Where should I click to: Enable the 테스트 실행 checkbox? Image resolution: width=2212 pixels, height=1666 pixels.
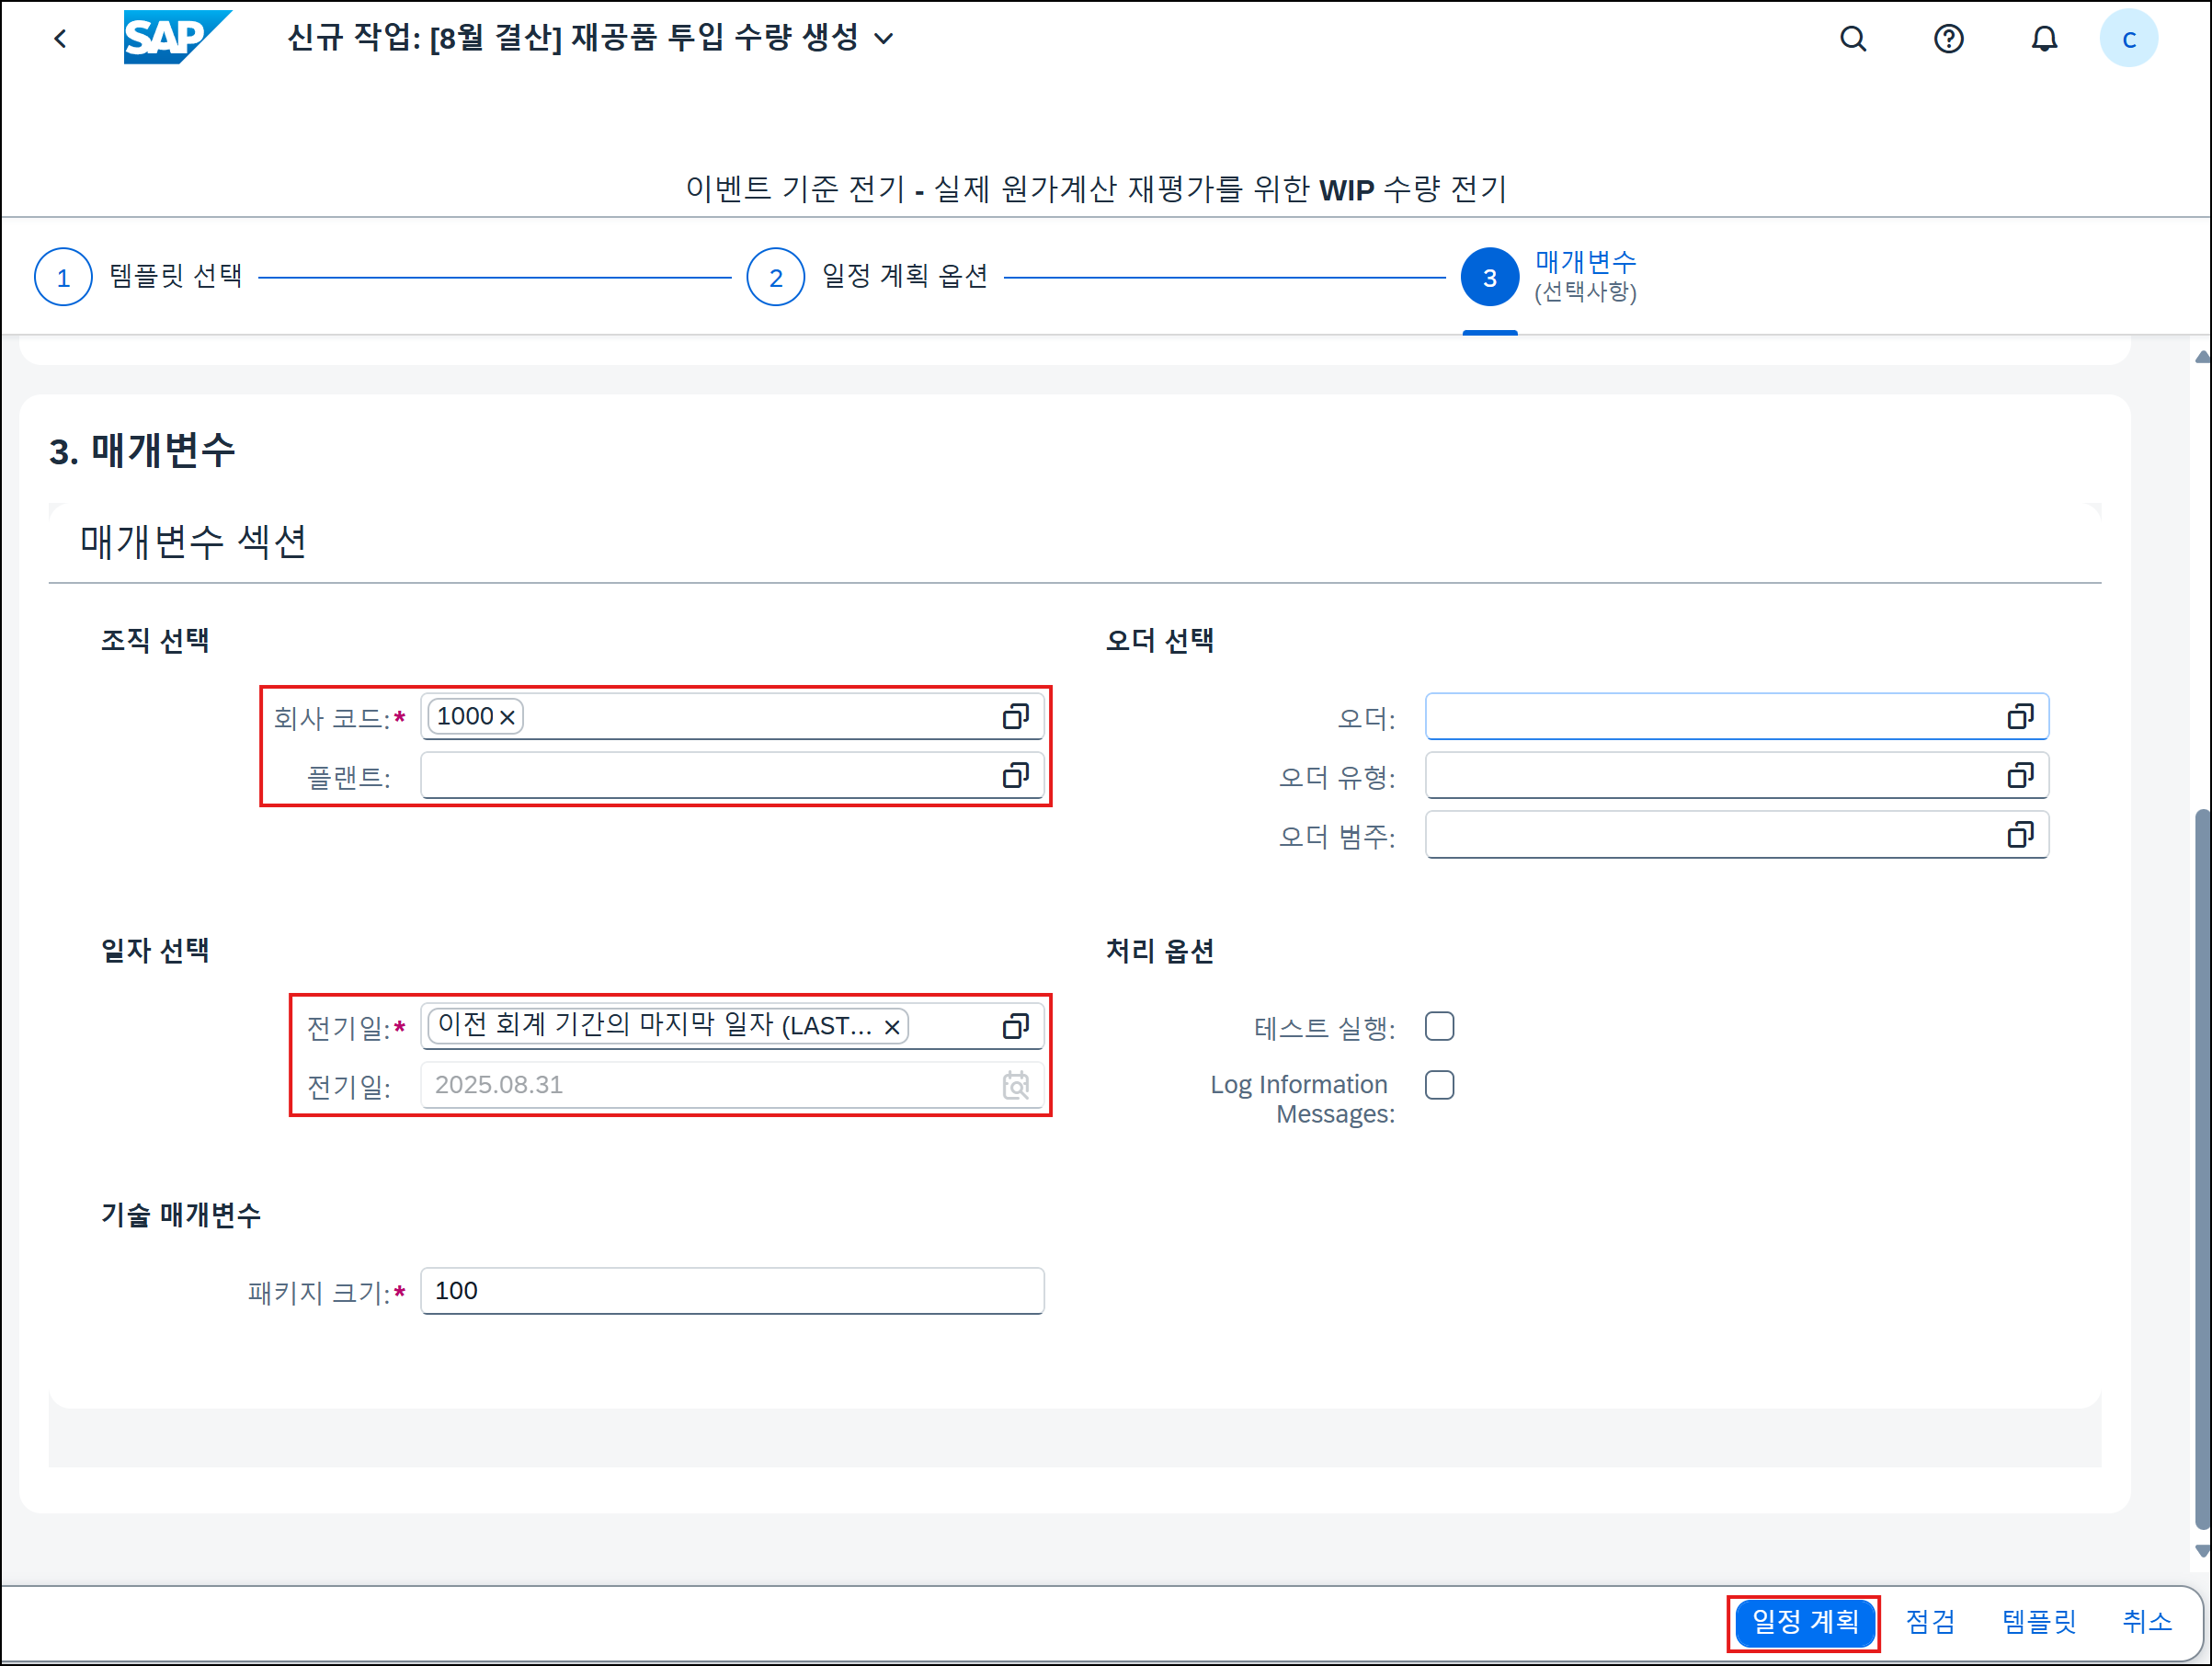click(1439, 1026)
